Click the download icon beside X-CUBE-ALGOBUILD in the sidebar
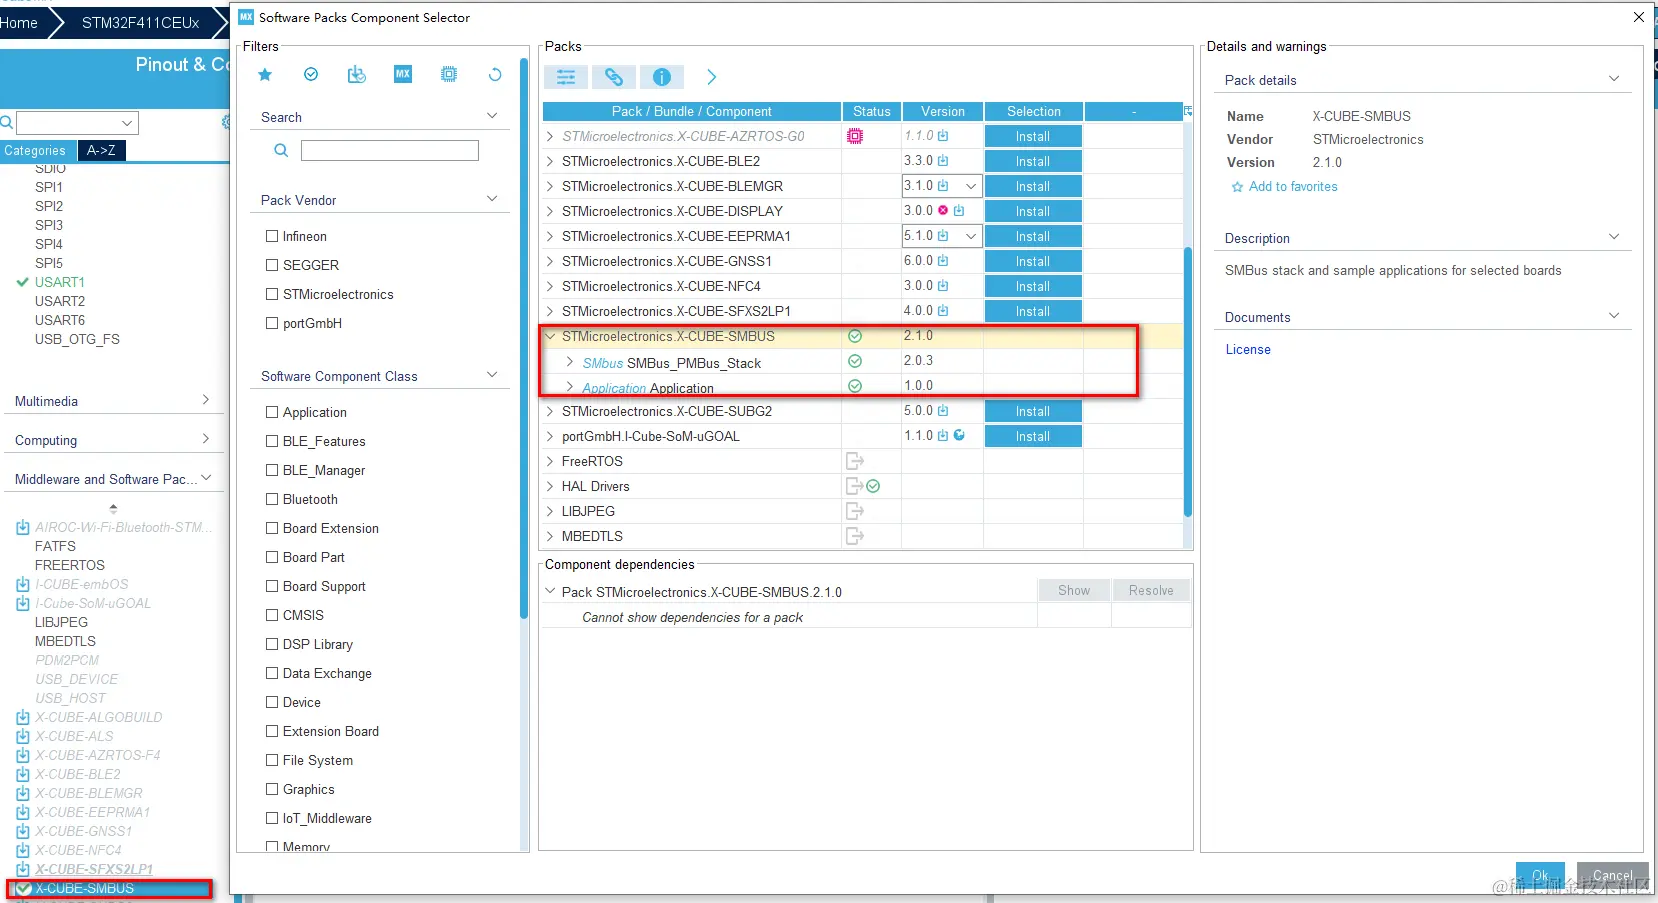Viewport: 1658px width, 903px height. click(x=23, y=717)
